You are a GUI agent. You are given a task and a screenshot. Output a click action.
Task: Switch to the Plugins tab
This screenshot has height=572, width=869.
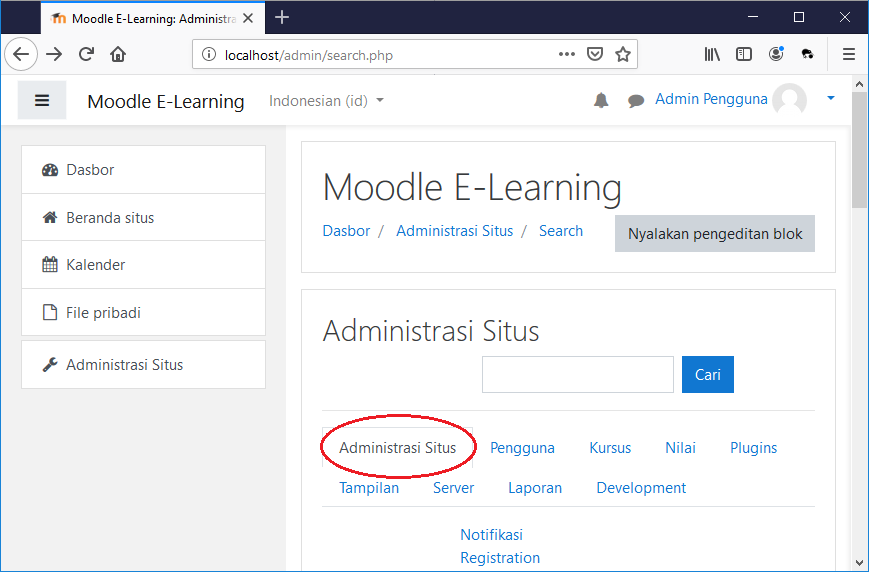[x=754, y=447]
